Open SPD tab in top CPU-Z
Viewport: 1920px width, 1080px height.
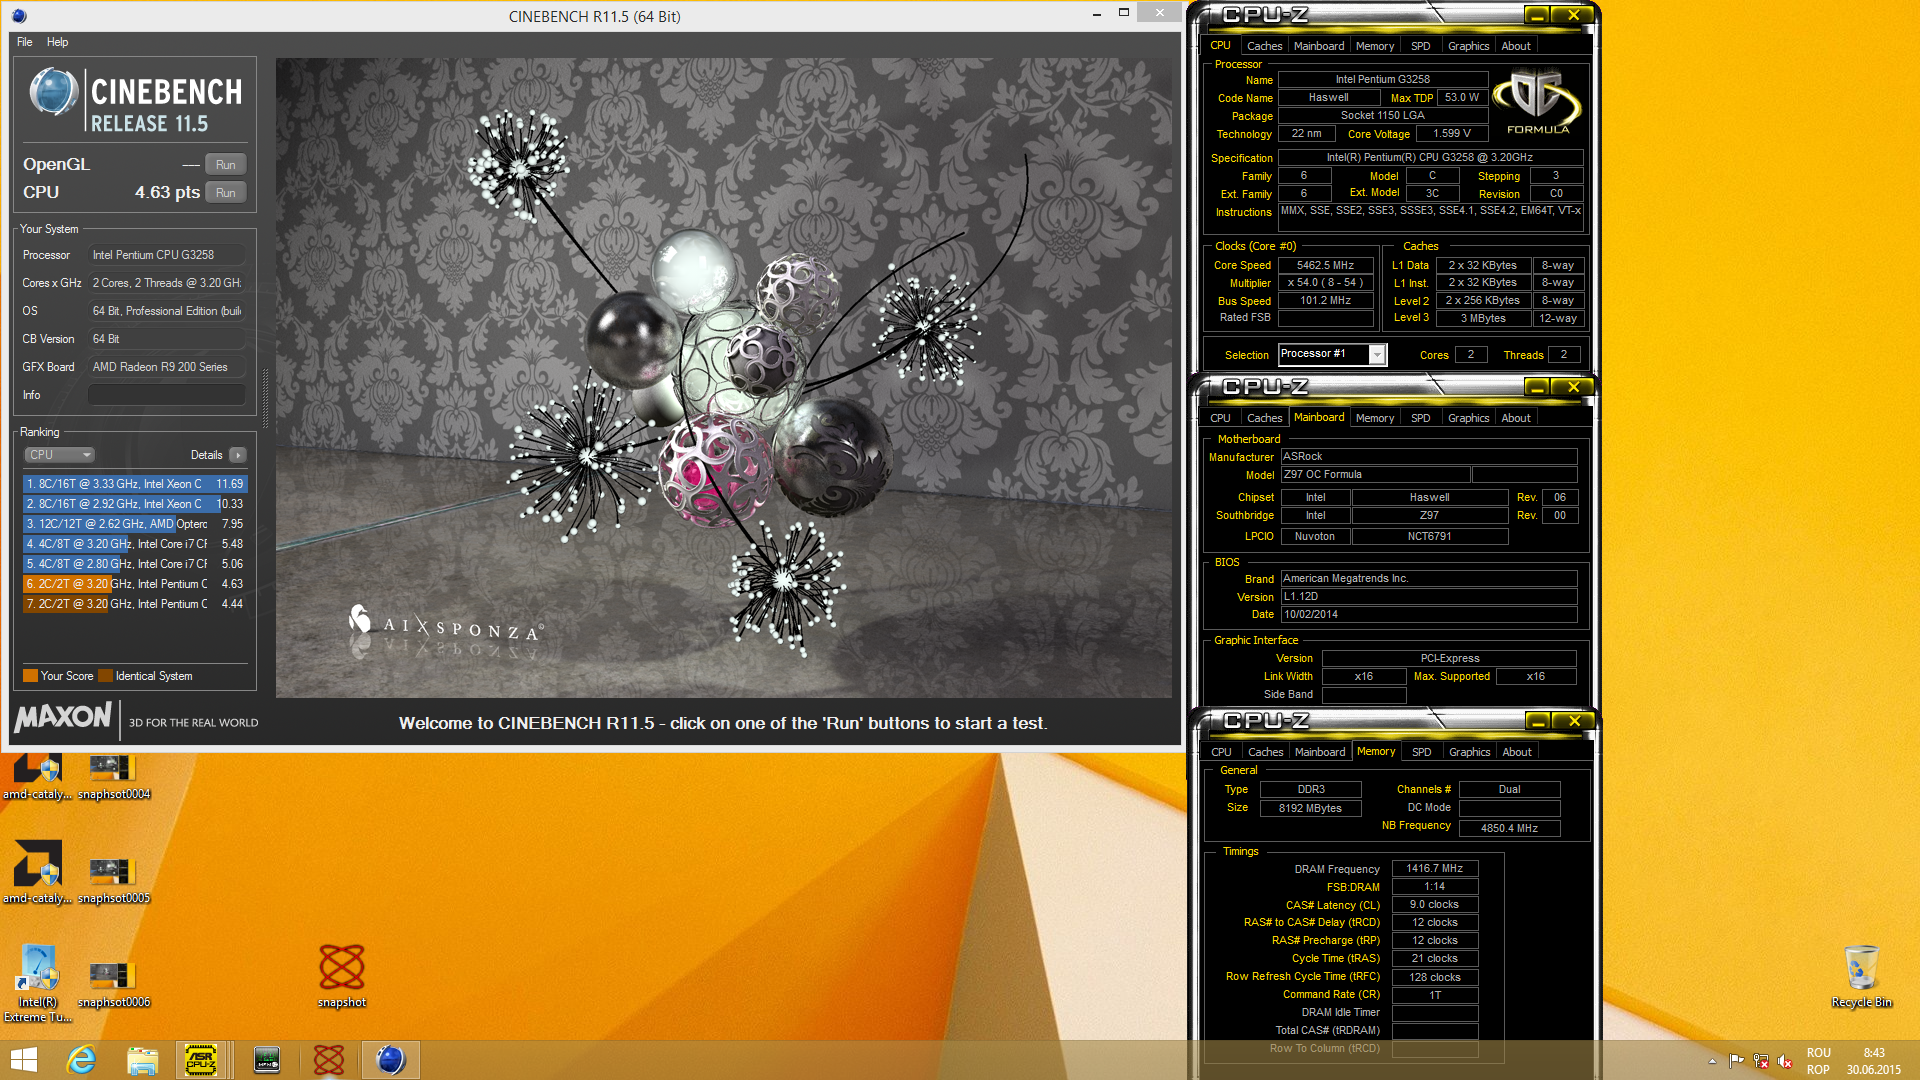point(1421,46)
